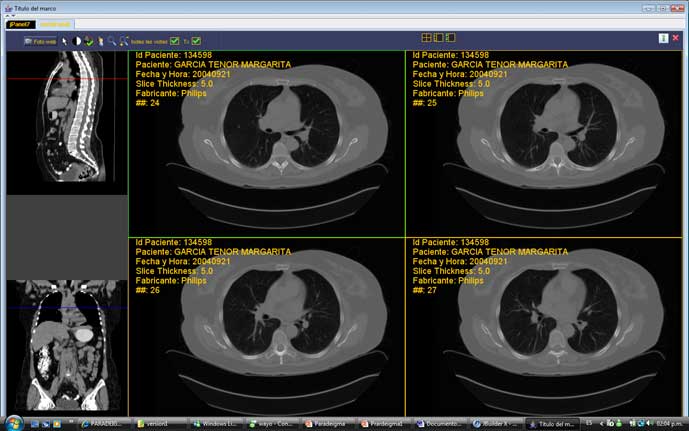This screenshot has height=431, width=689.
Task: Switch to four-panel grid layout
Action: [427, 38]
